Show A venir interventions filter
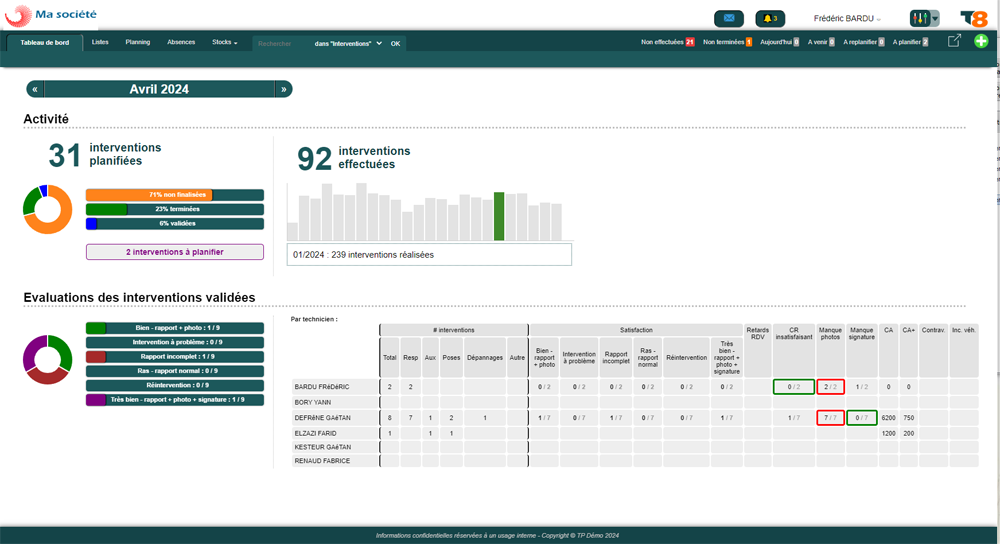 point(821,42)
